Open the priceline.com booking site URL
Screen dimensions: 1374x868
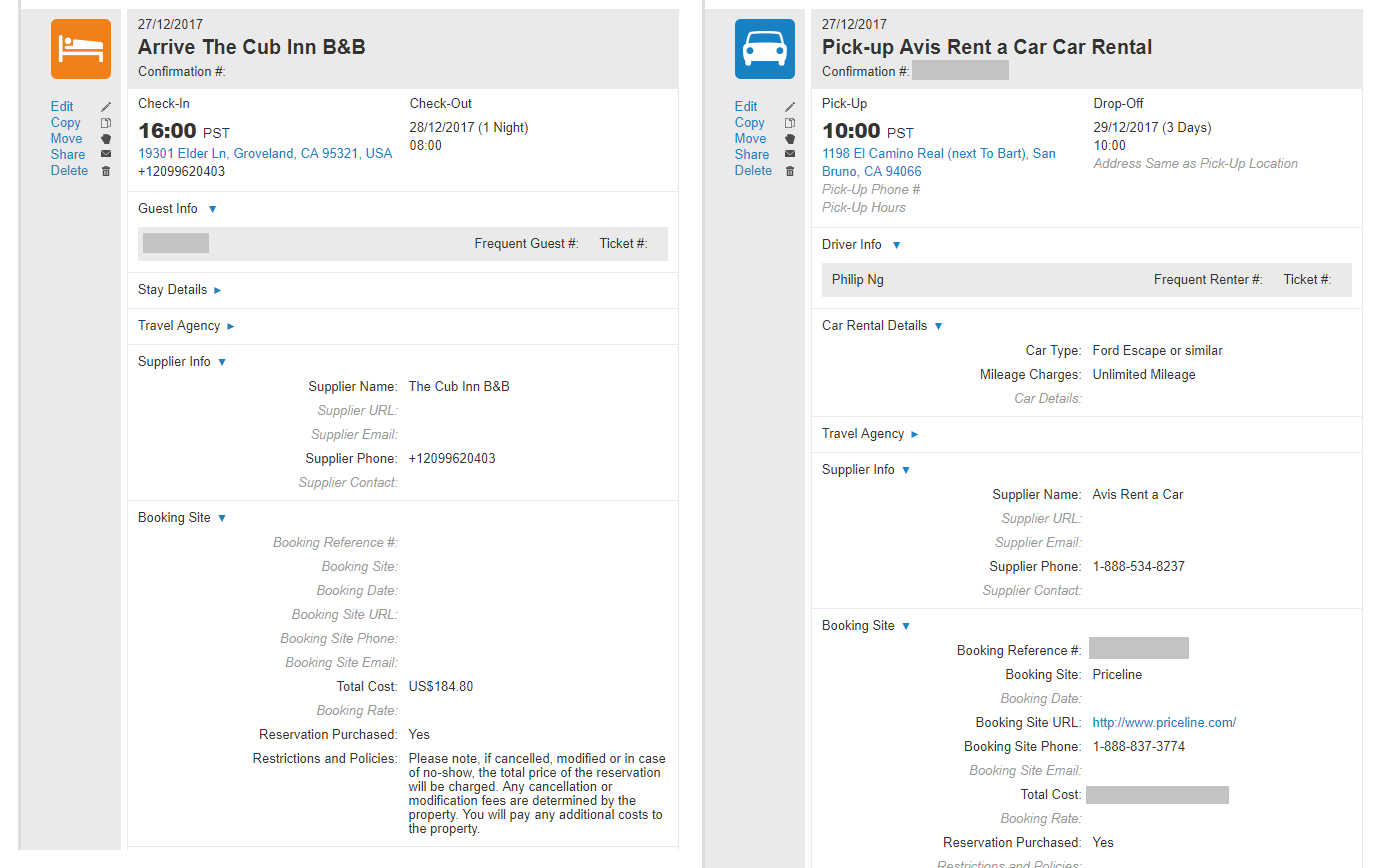1164,722
